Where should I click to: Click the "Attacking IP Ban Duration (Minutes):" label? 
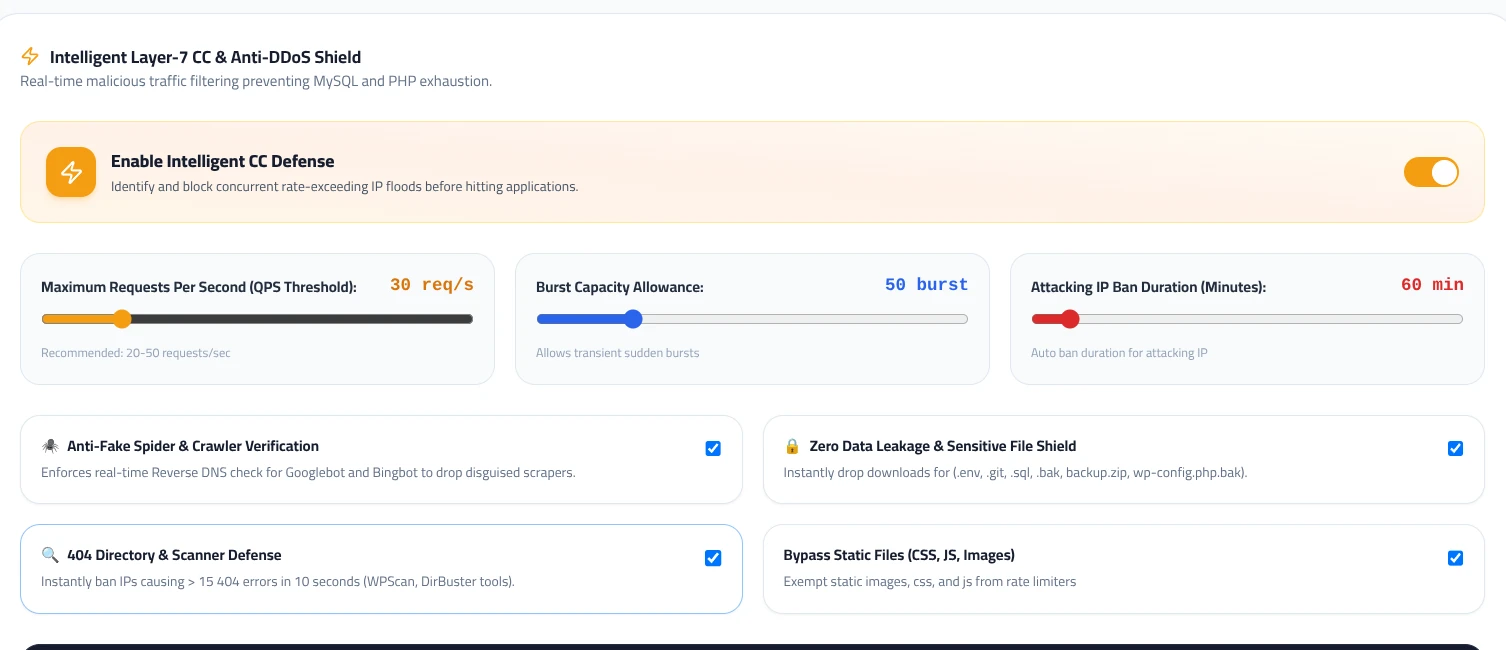tap(1149, 287)
